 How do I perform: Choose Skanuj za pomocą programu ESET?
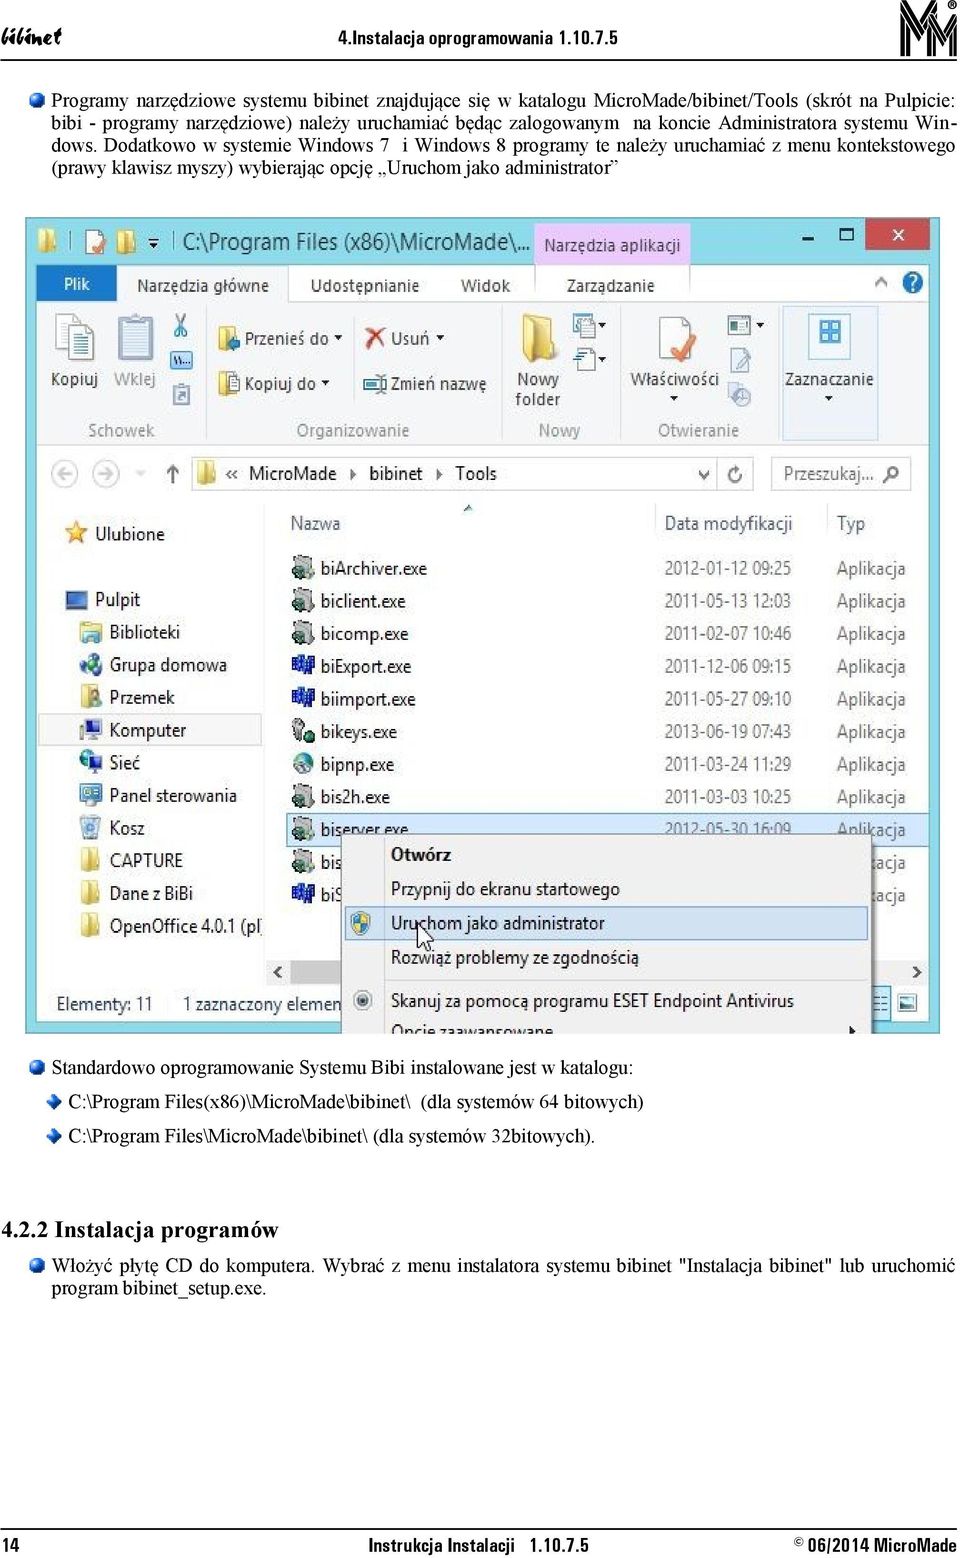pyautogui.click(x=592, y=1000)
